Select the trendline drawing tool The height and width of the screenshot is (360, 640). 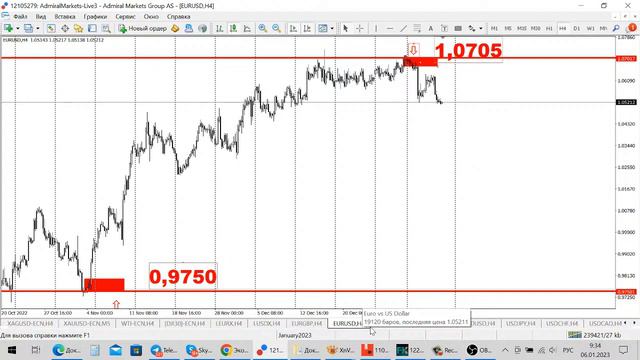pyautogui.click(x=403, y=28)
